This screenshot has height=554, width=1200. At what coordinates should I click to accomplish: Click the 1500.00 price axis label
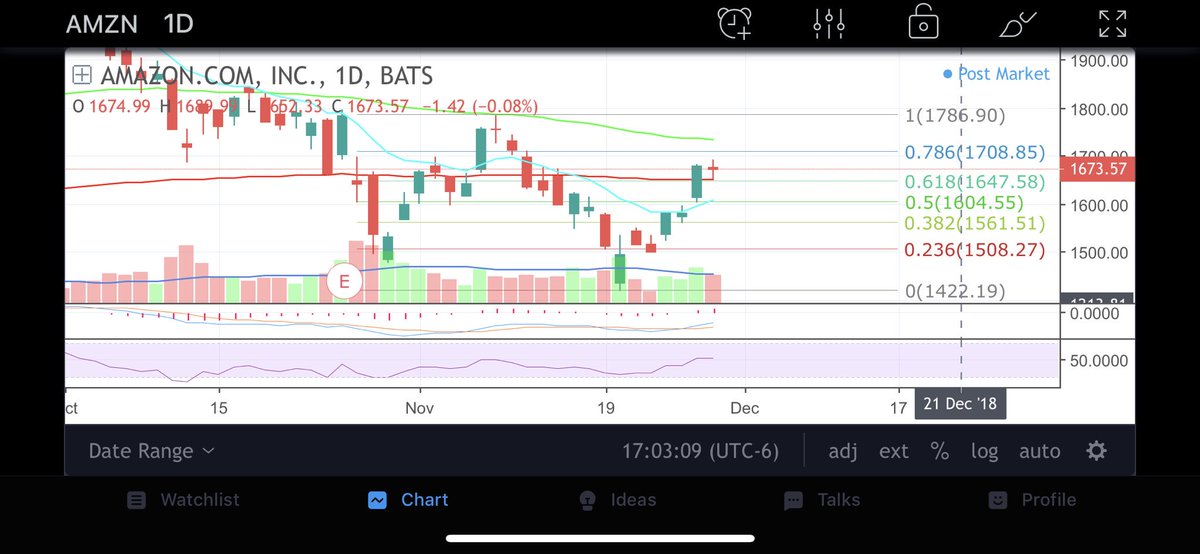click(x=1097, y=254)
